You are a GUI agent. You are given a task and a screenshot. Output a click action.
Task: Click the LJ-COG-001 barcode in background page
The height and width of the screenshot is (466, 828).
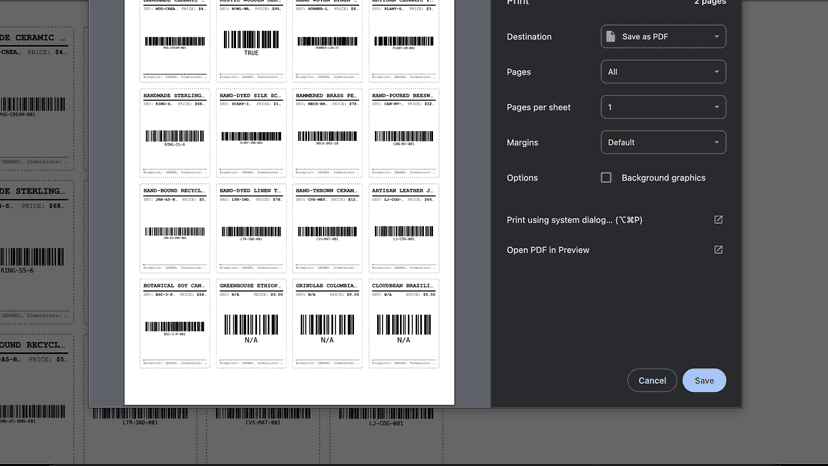[x=386, y=416]
